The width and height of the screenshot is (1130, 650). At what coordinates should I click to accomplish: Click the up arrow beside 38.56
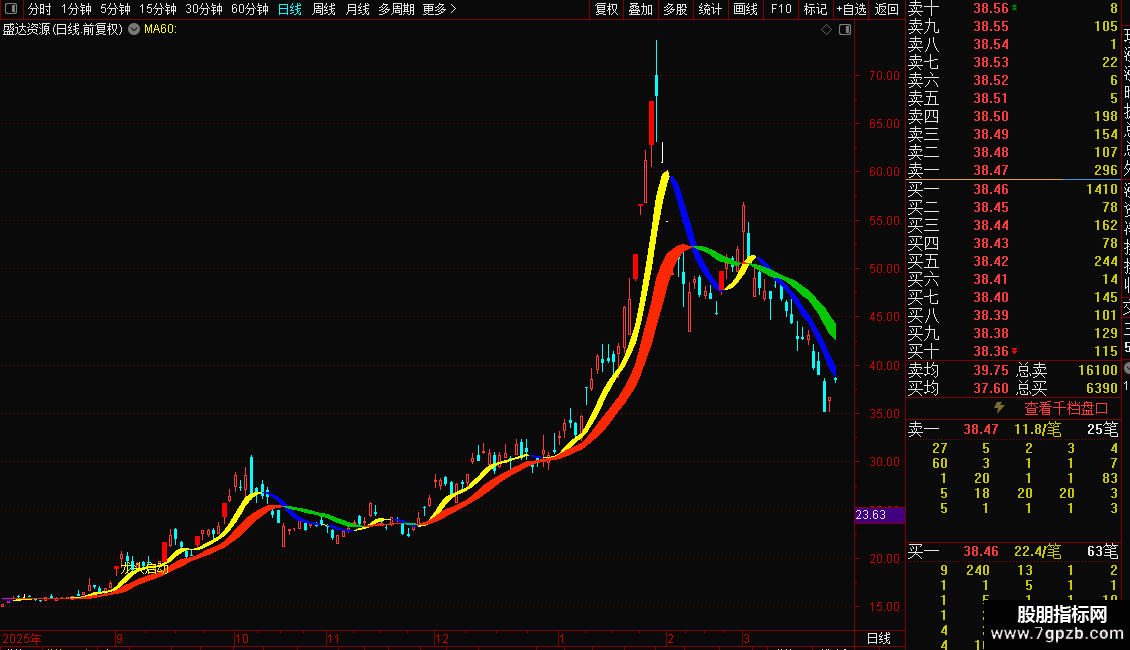pos(1015,7)
